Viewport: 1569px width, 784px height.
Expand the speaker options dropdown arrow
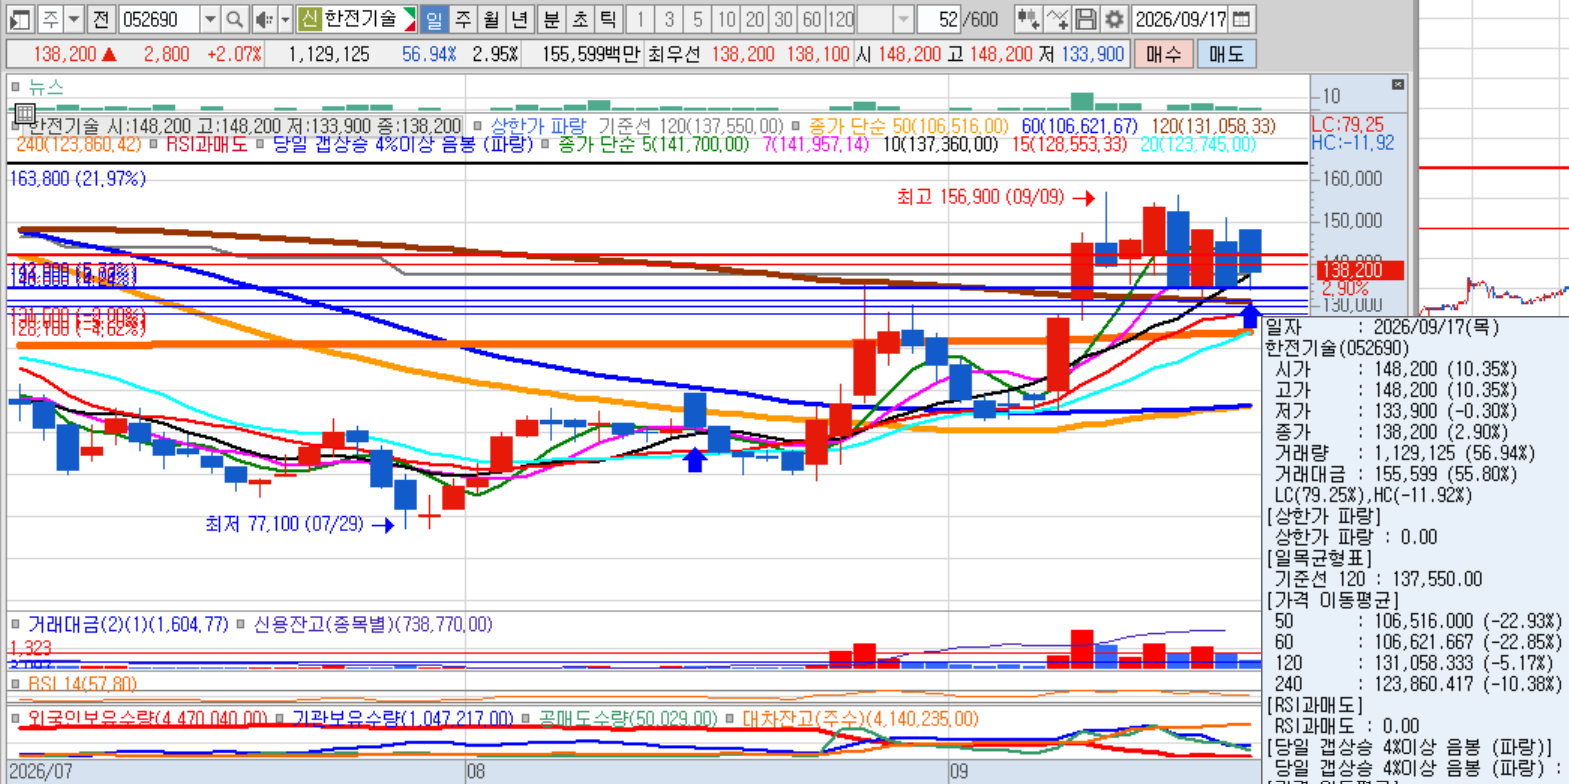285,19
